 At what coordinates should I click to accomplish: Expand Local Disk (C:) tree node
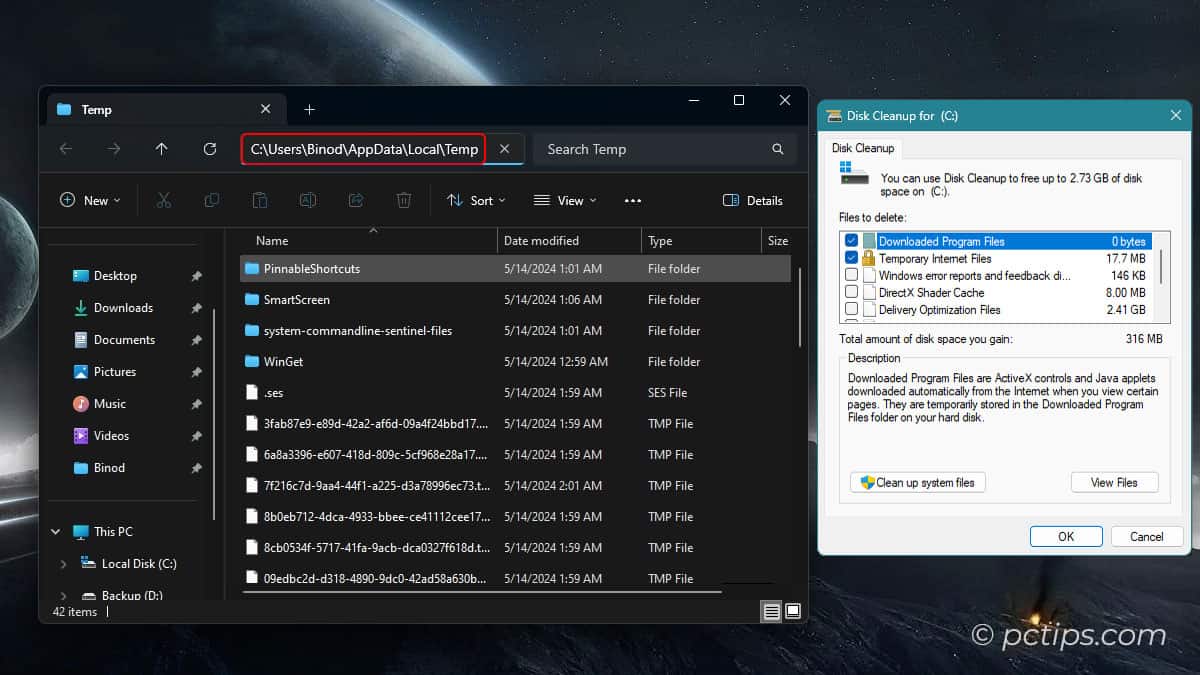tap(64, 564)
